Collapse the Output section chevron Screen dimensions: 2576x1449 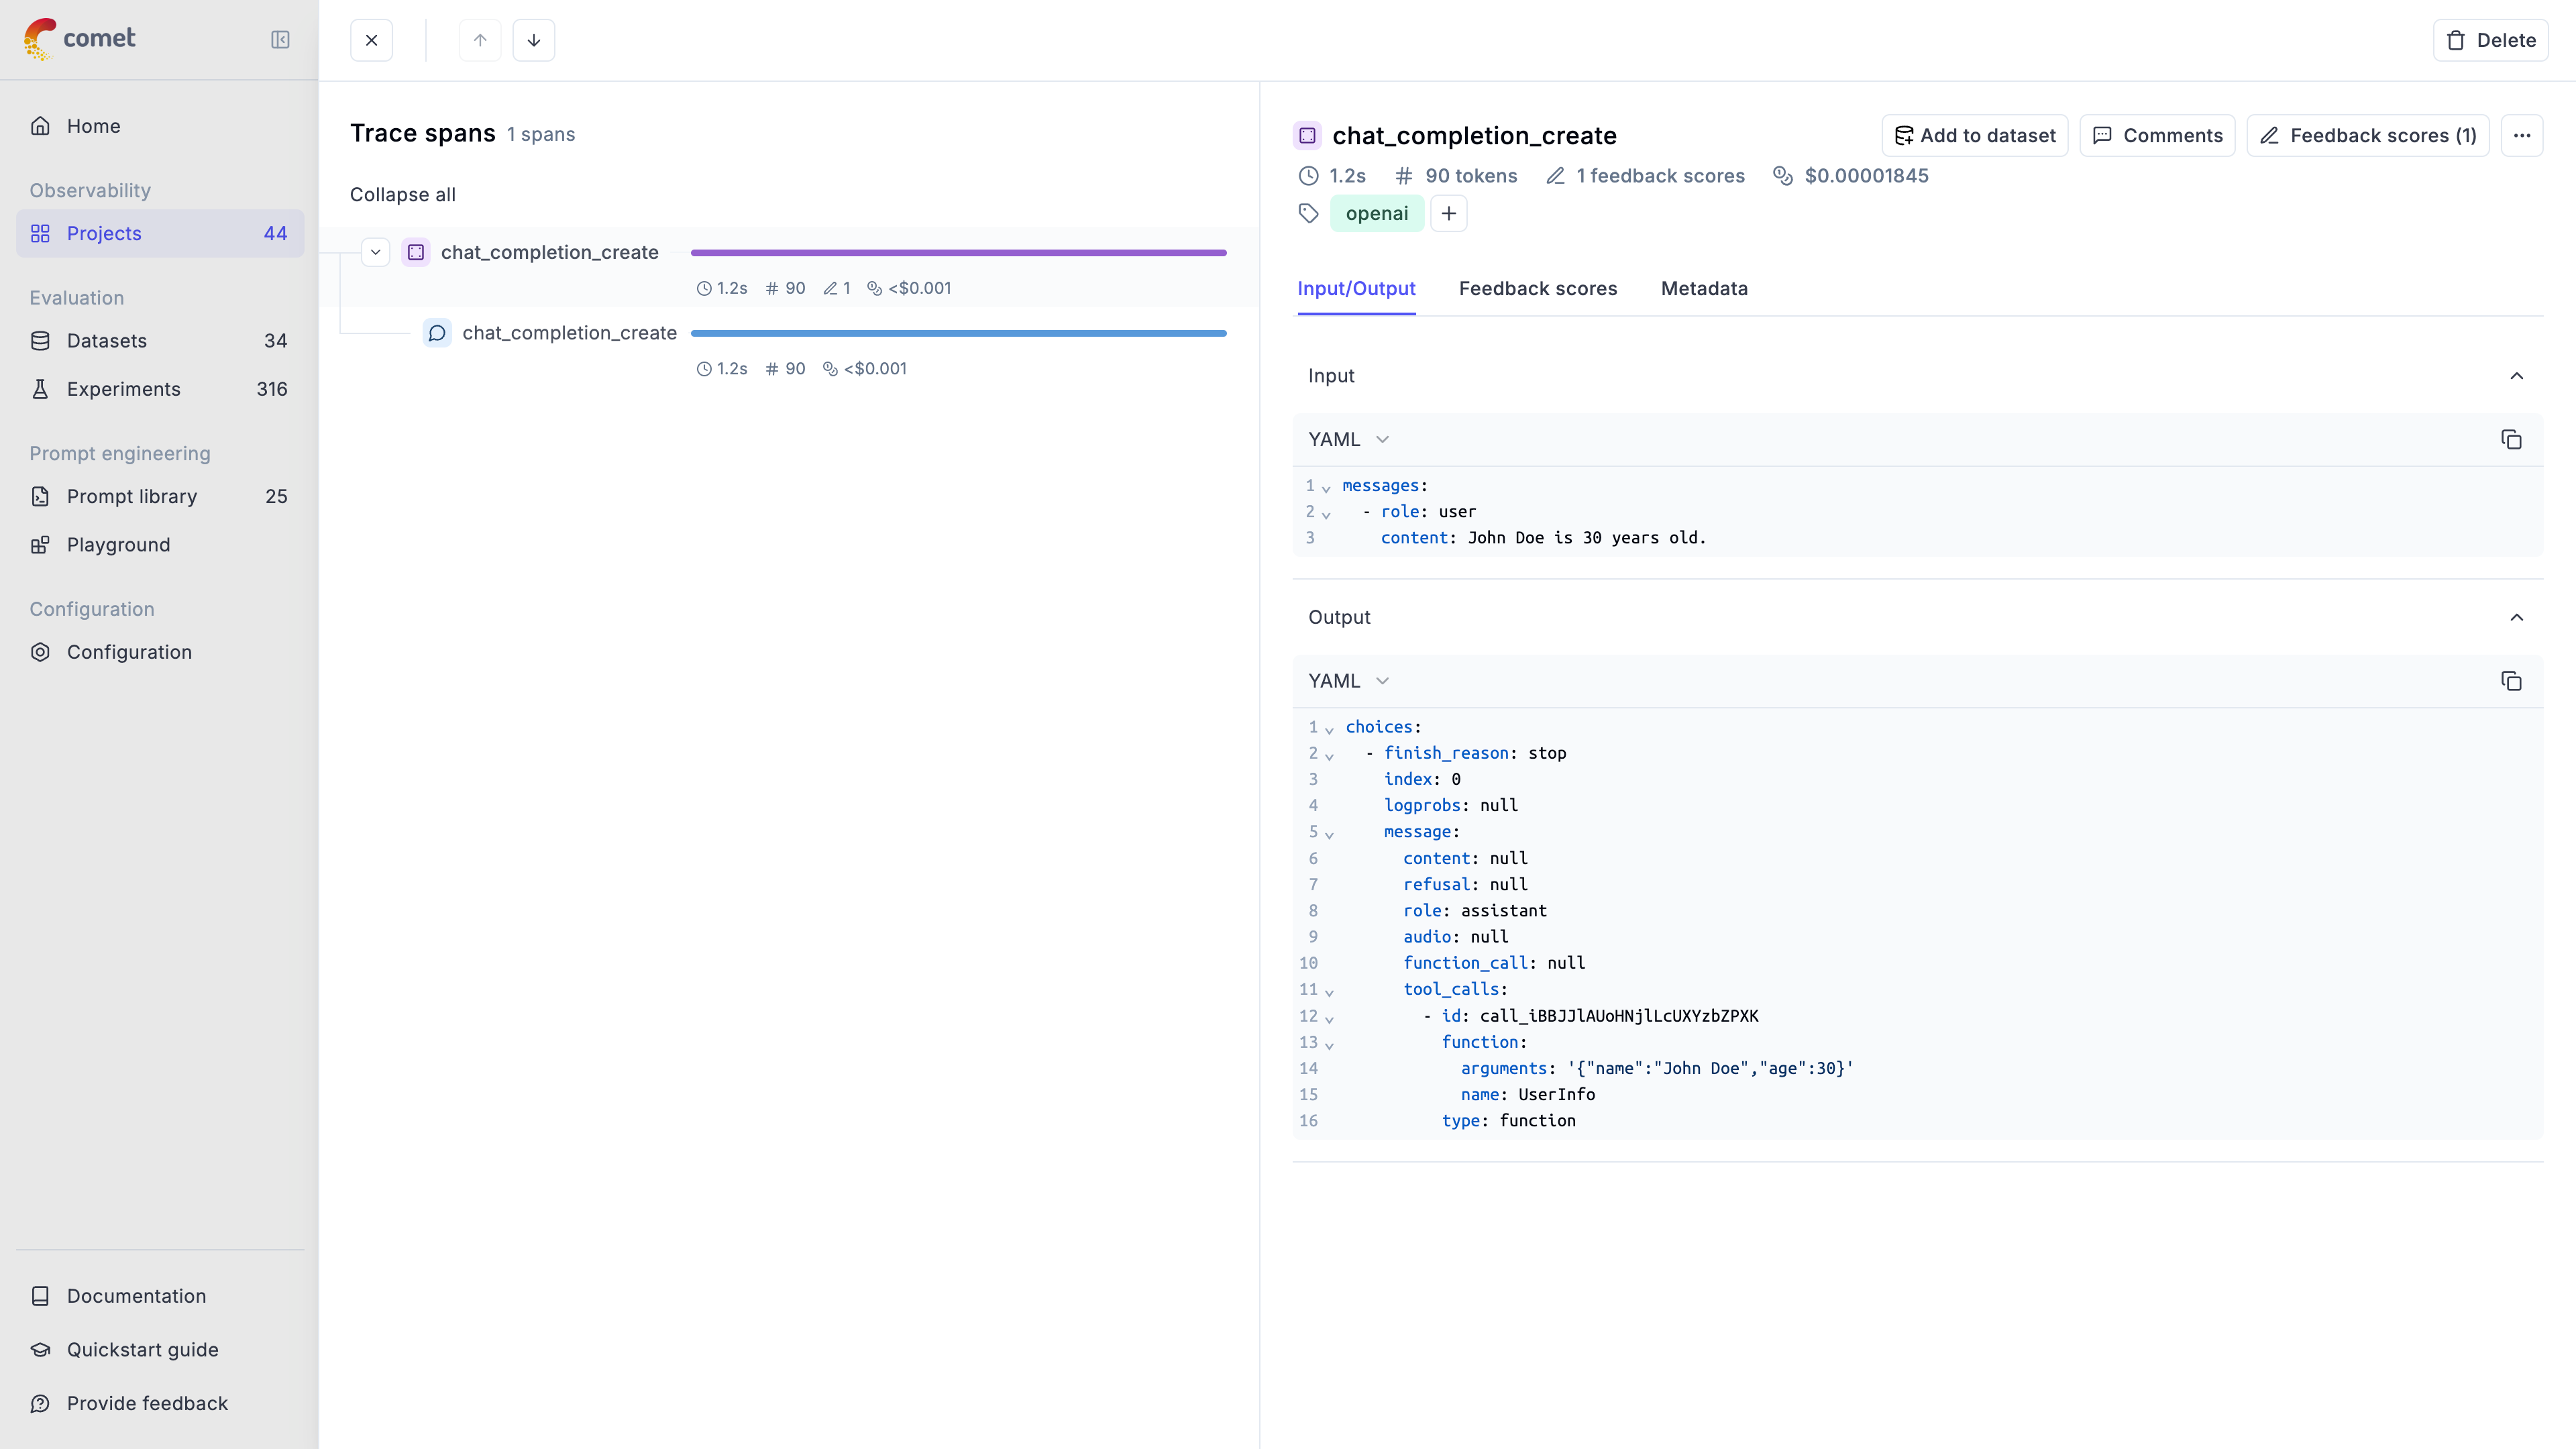click(2518, 618)
